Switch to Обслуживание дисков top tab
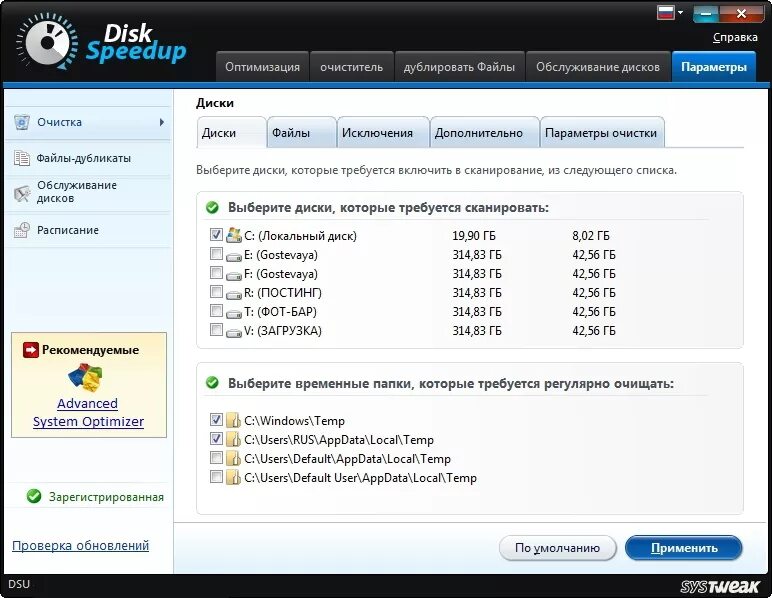 coord(598,66)
